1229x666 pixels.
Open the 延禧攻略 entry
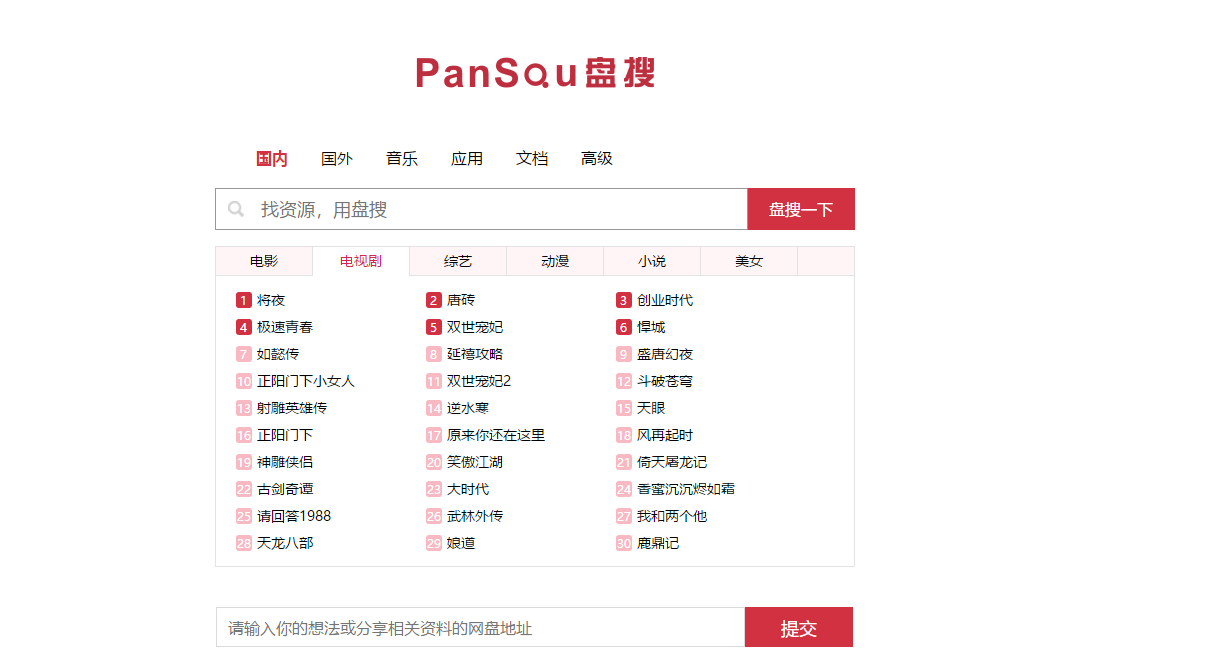pos(475,354)
